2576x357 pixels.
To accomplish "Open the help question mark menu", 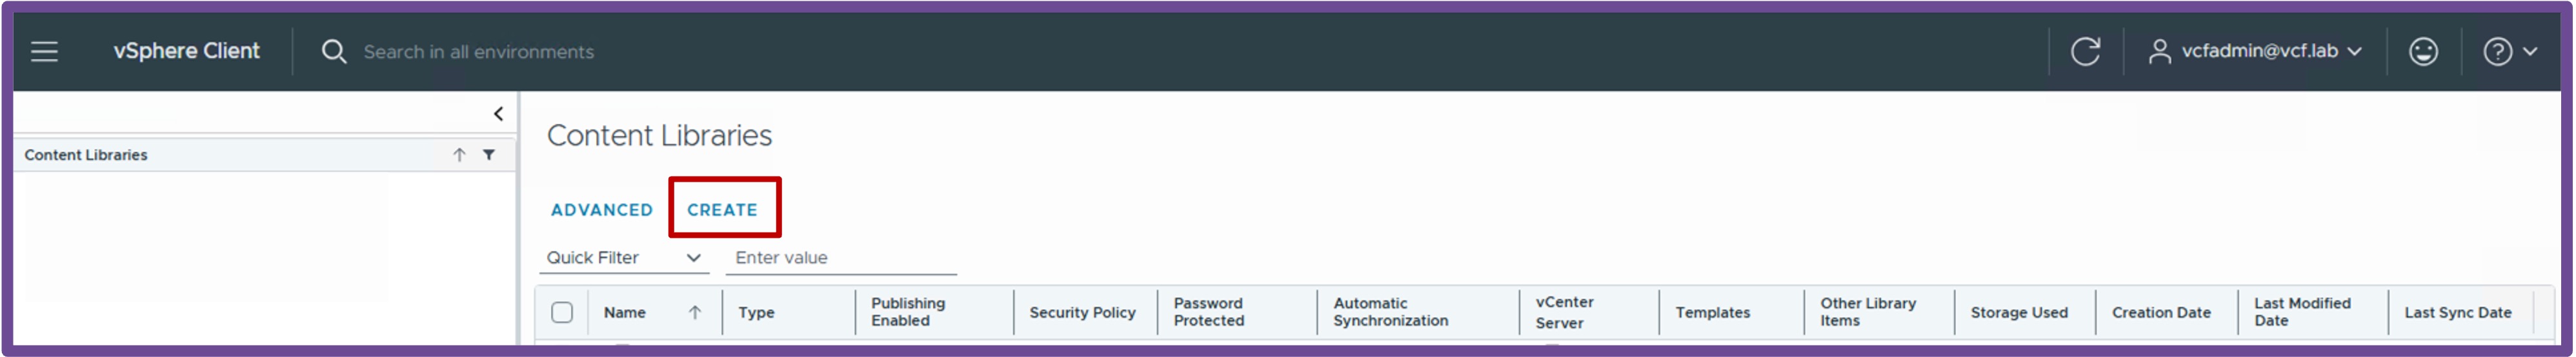I will click(x=2497, y=51).
